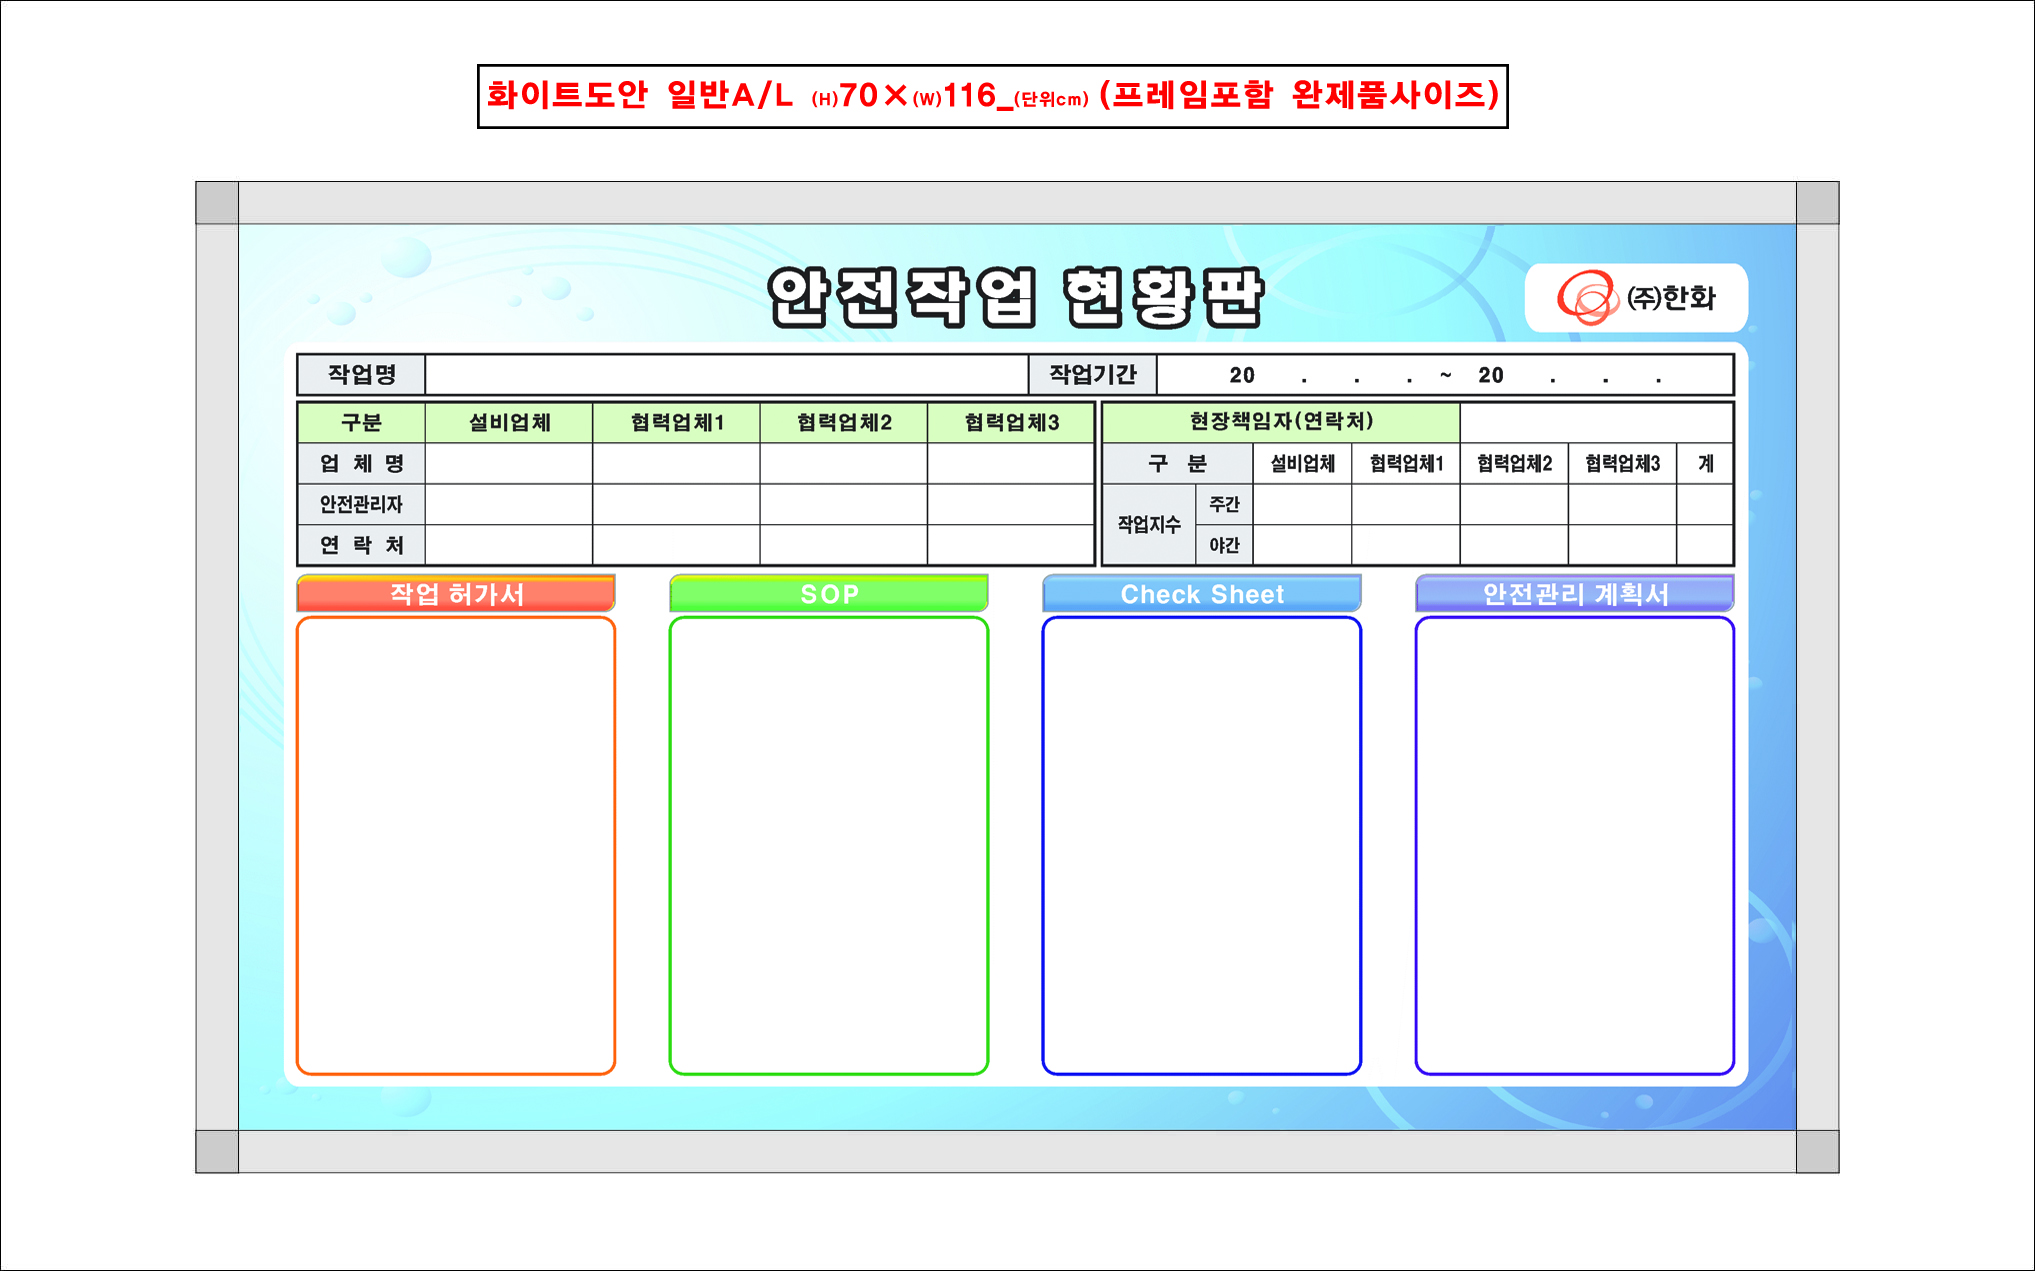Viewport: 2035px width, 1271px height.
Task: Click the 설비업체 업체명 cell
Action: [509, 464]
